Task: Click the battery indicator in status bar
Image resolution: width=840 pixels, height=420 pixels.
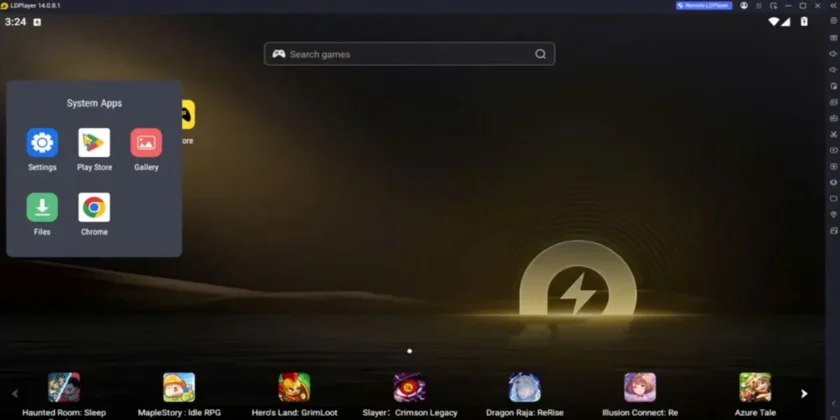Action: pyautogui.click(x=804, y=22)
